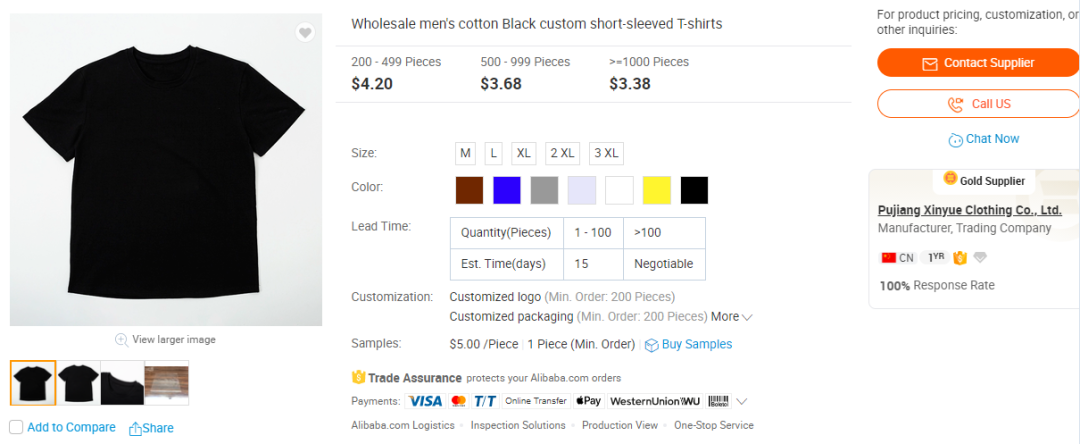Click the magnifier View larger image icon
1080x444 pixels.
[122, 340]
